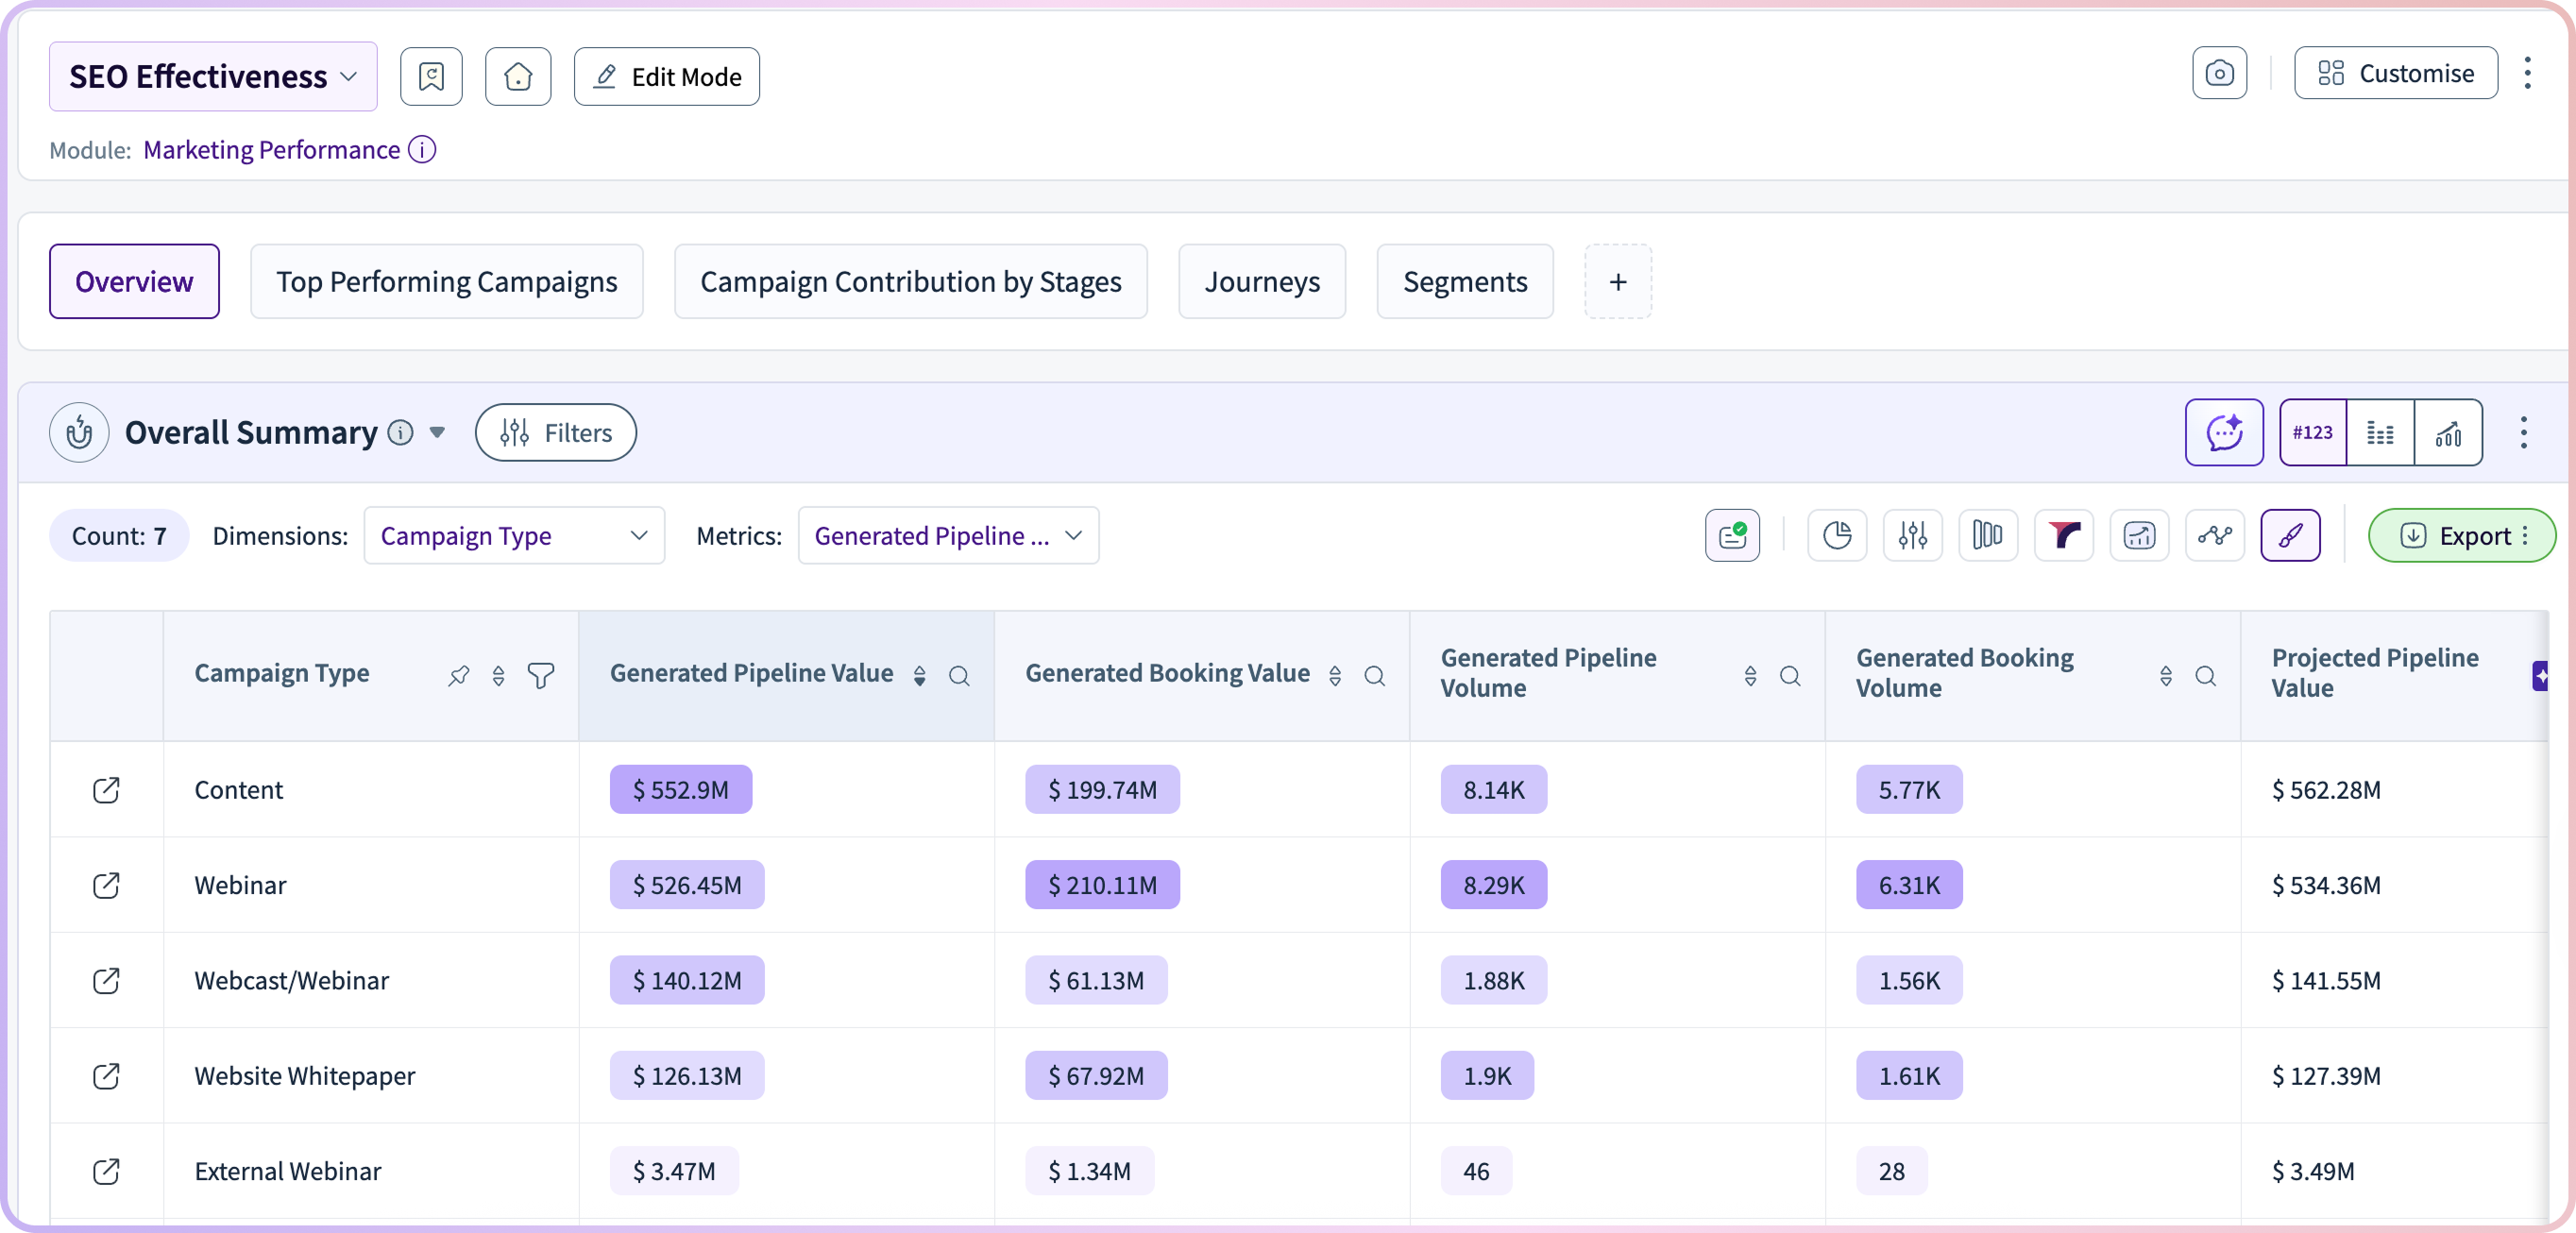Open the AI chat sparkle icon
This screenshot has width=2576, height=1233.
click(x=2224, y=433)
